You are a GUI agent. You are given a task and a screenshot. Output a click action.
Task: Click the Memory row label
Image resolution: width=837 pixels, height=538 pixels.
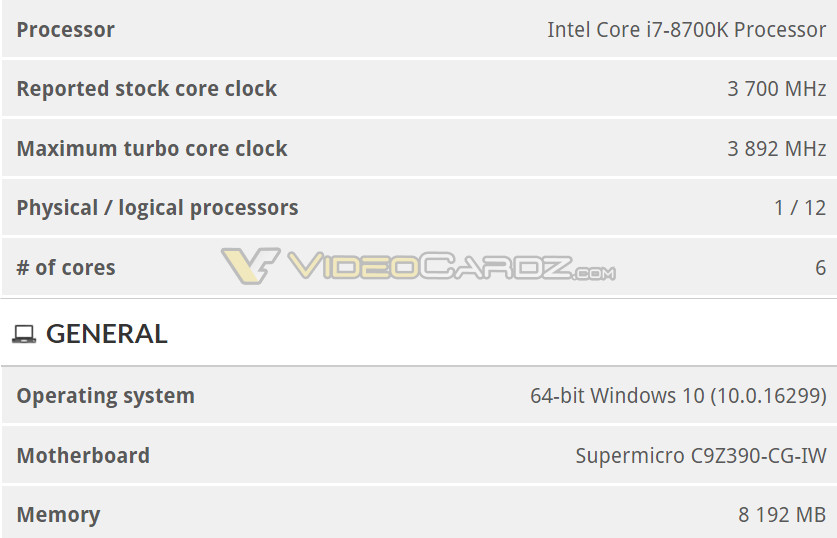[x=58, y=515]
